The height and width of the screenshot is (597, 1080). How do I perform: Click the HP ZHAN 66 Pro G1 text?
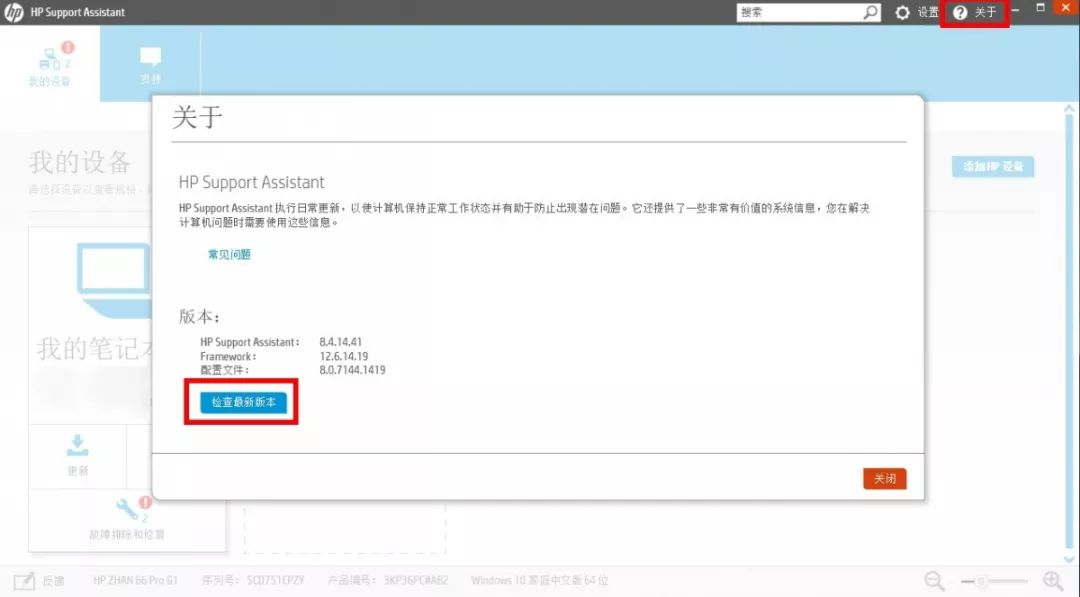tap(135, 580)
